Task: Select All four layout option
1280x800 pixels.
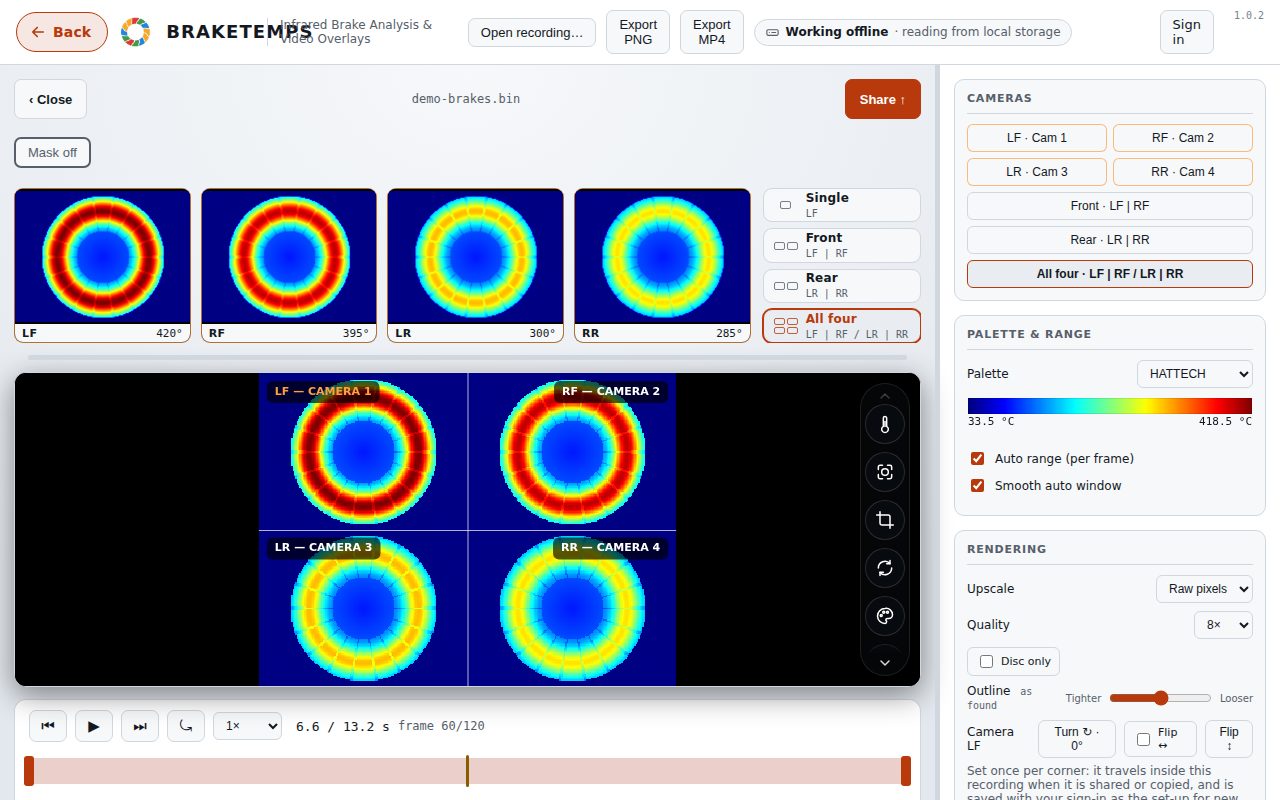Action: pyautogui.click(x=841, y=326)
